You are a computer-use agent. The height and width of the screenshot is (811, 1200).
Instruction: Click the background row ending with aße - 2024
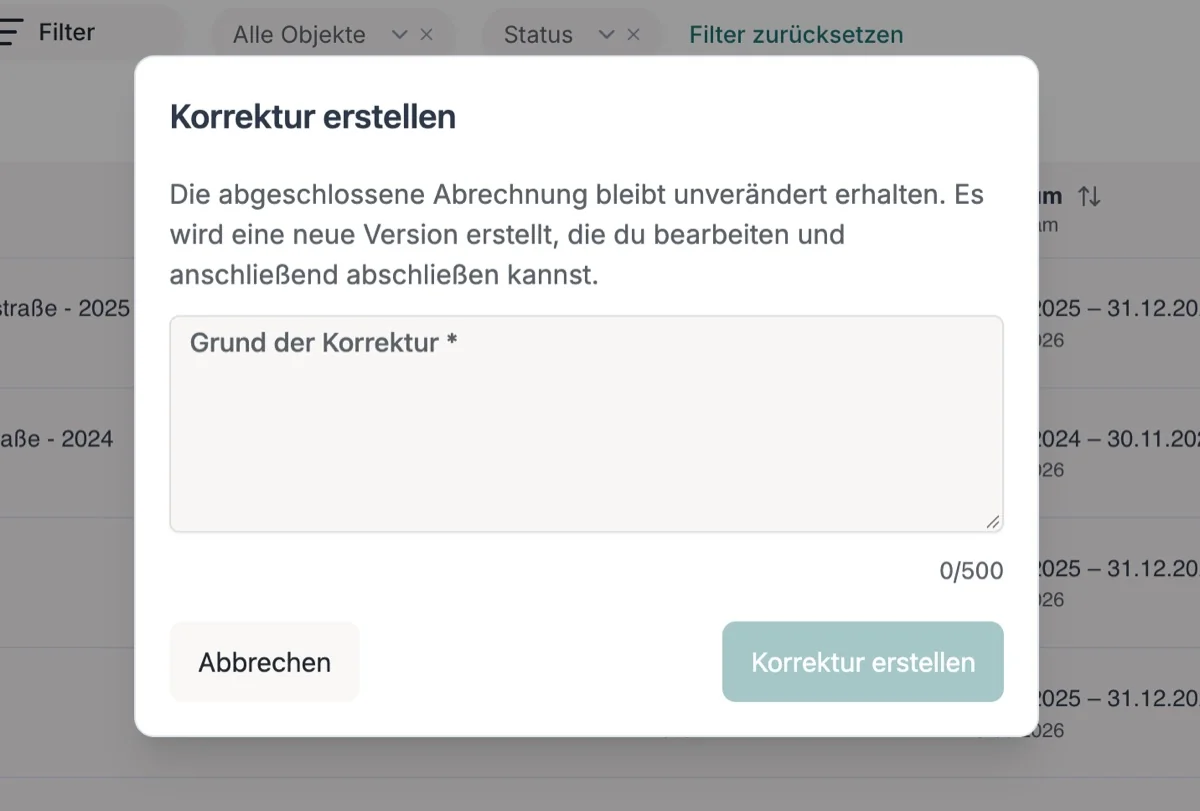[x=57, y=438]
